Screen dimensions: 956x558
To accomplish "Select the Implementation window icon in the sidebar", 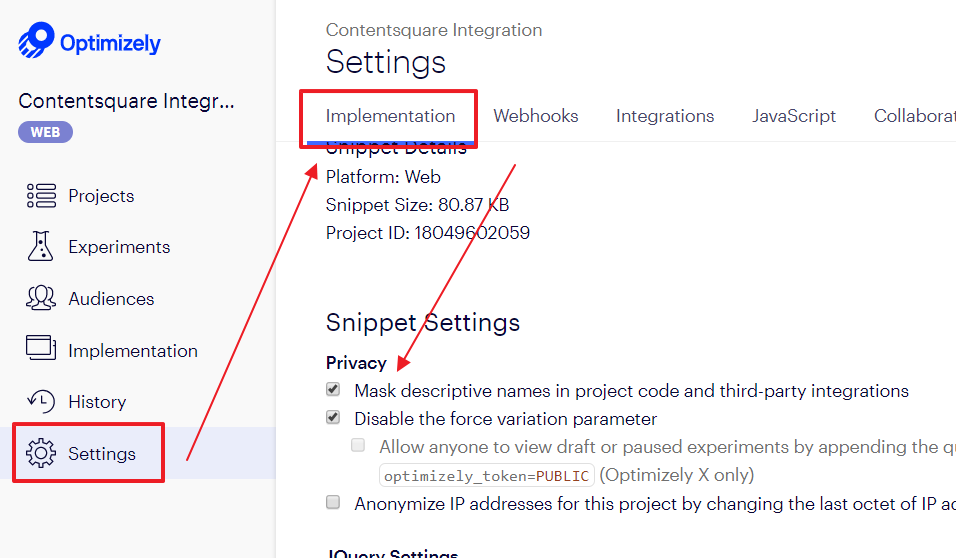I will (41, 348).
